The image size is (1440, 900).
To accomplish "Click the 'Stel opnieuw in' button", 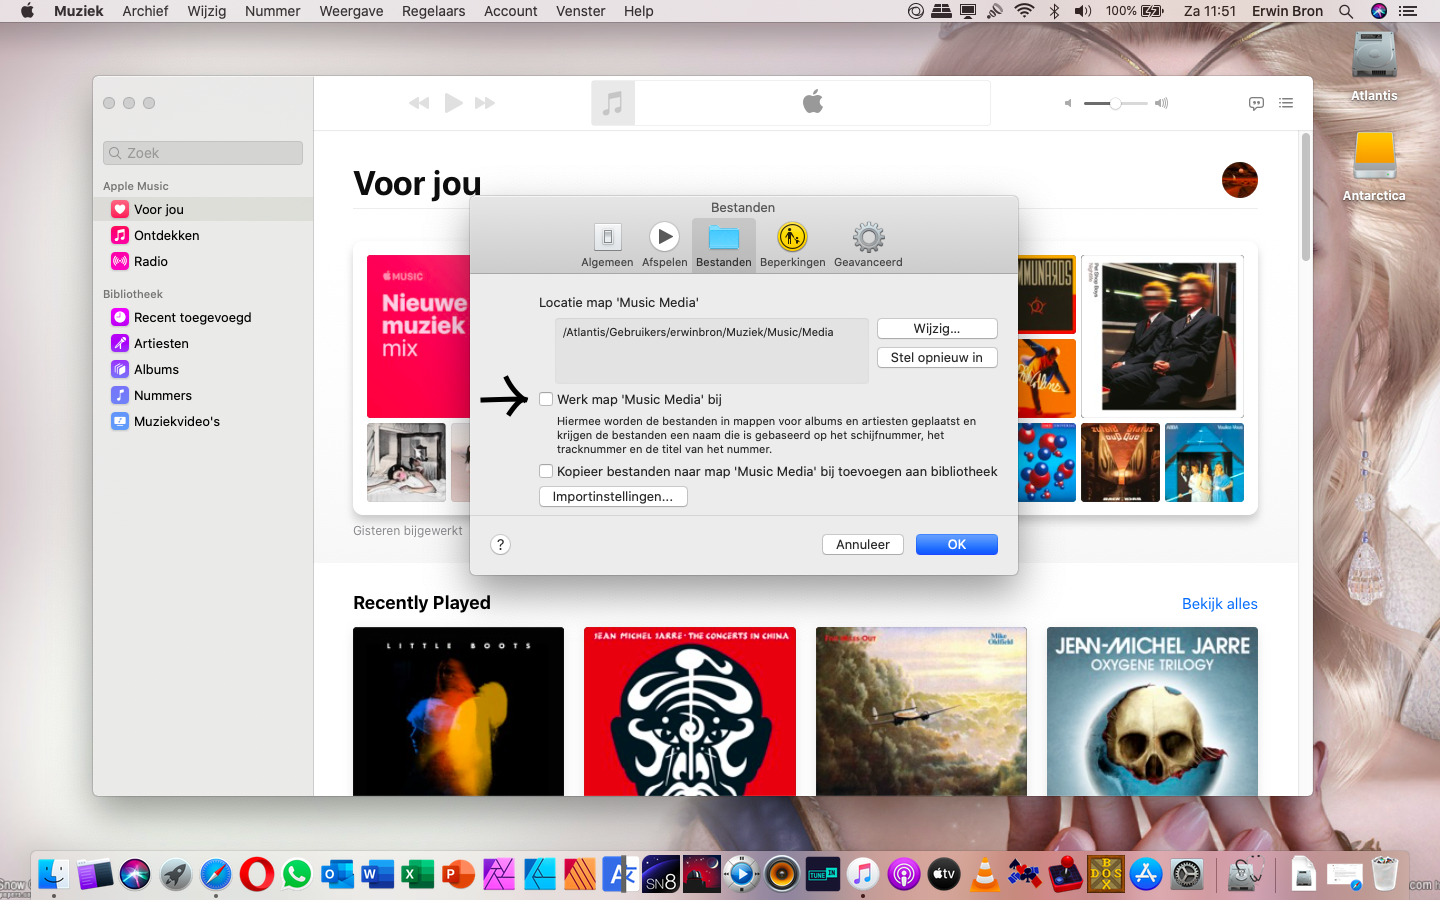I will (x=937, y=357).
